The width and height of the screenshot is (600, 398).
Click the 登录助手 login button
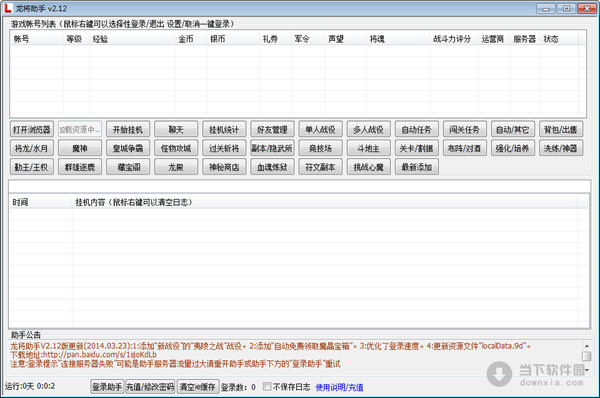[x=107, y=387]
